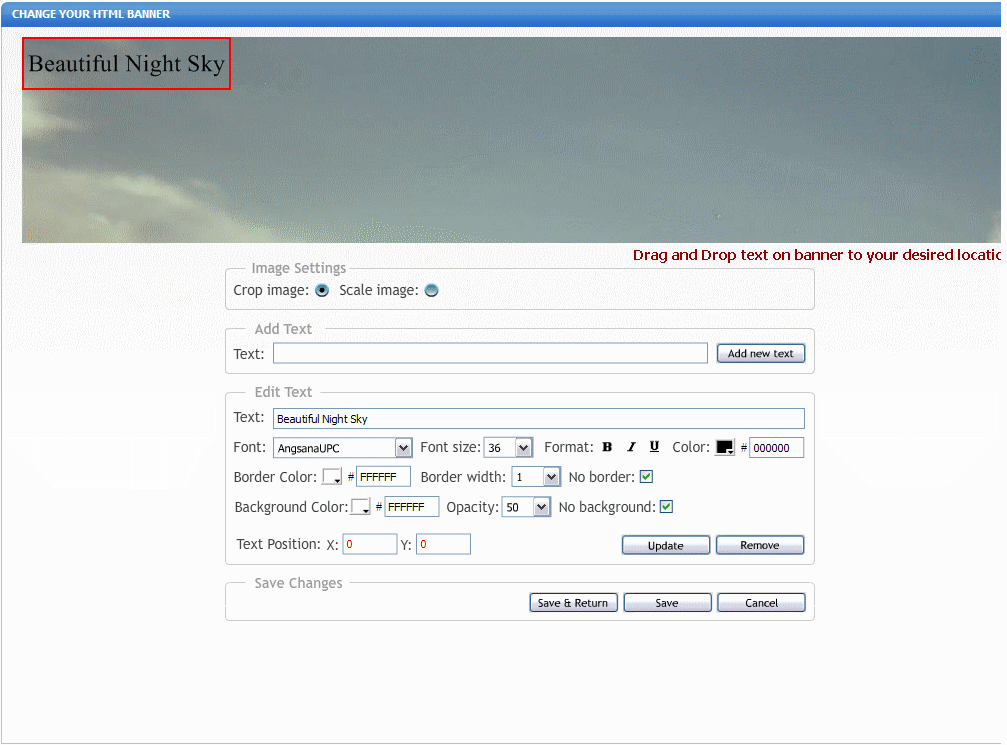Click the Cancel button
Screen dimensions: 1007x745
point(761,602)
